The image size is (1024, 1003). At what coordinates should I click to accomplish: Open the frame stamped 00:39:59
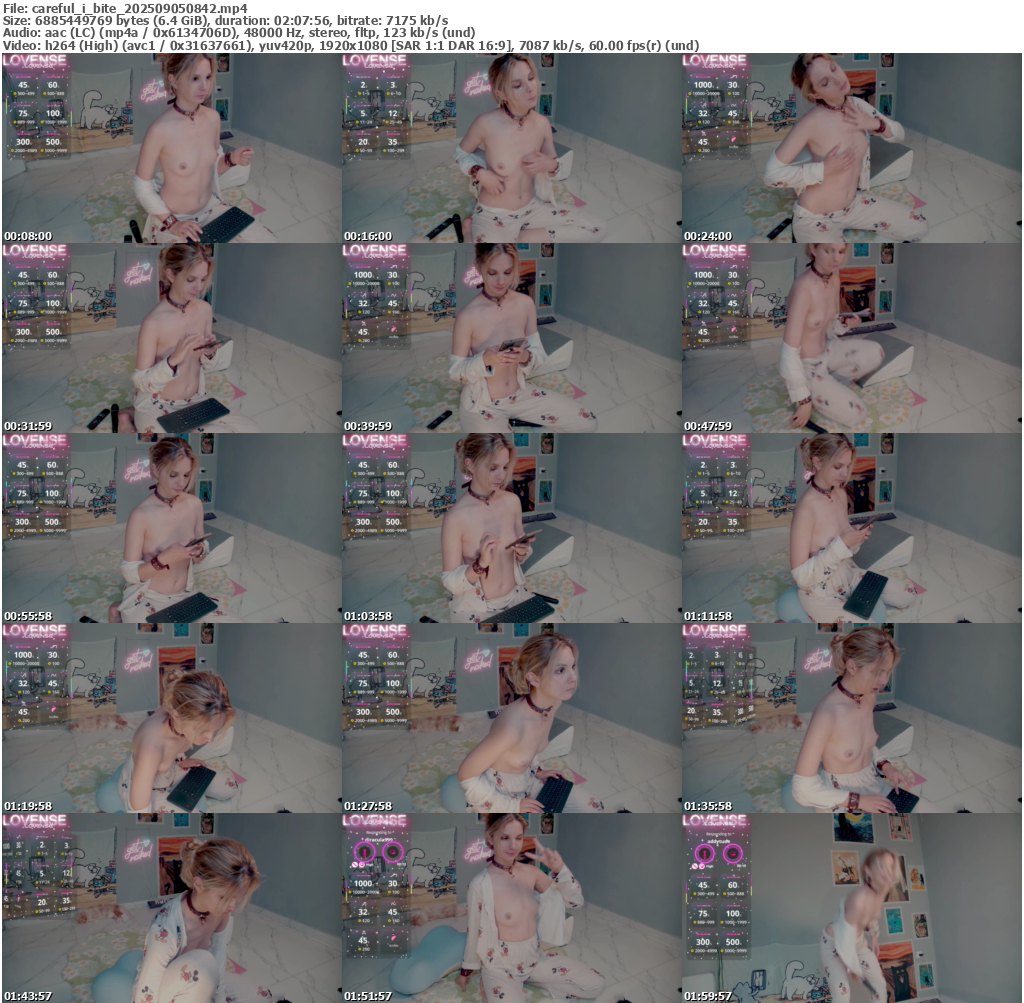(x=511, y=338)
